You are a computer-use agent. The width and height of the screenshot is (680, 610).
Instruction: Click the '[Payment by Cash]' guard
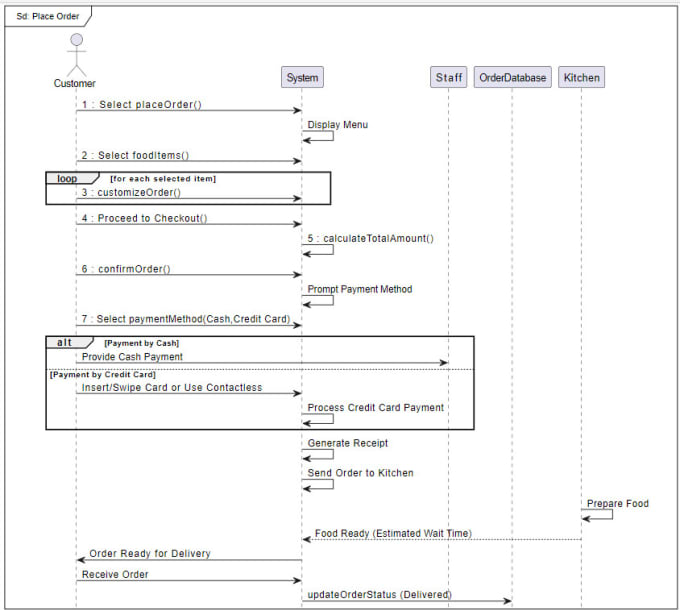tap(141, 343)
